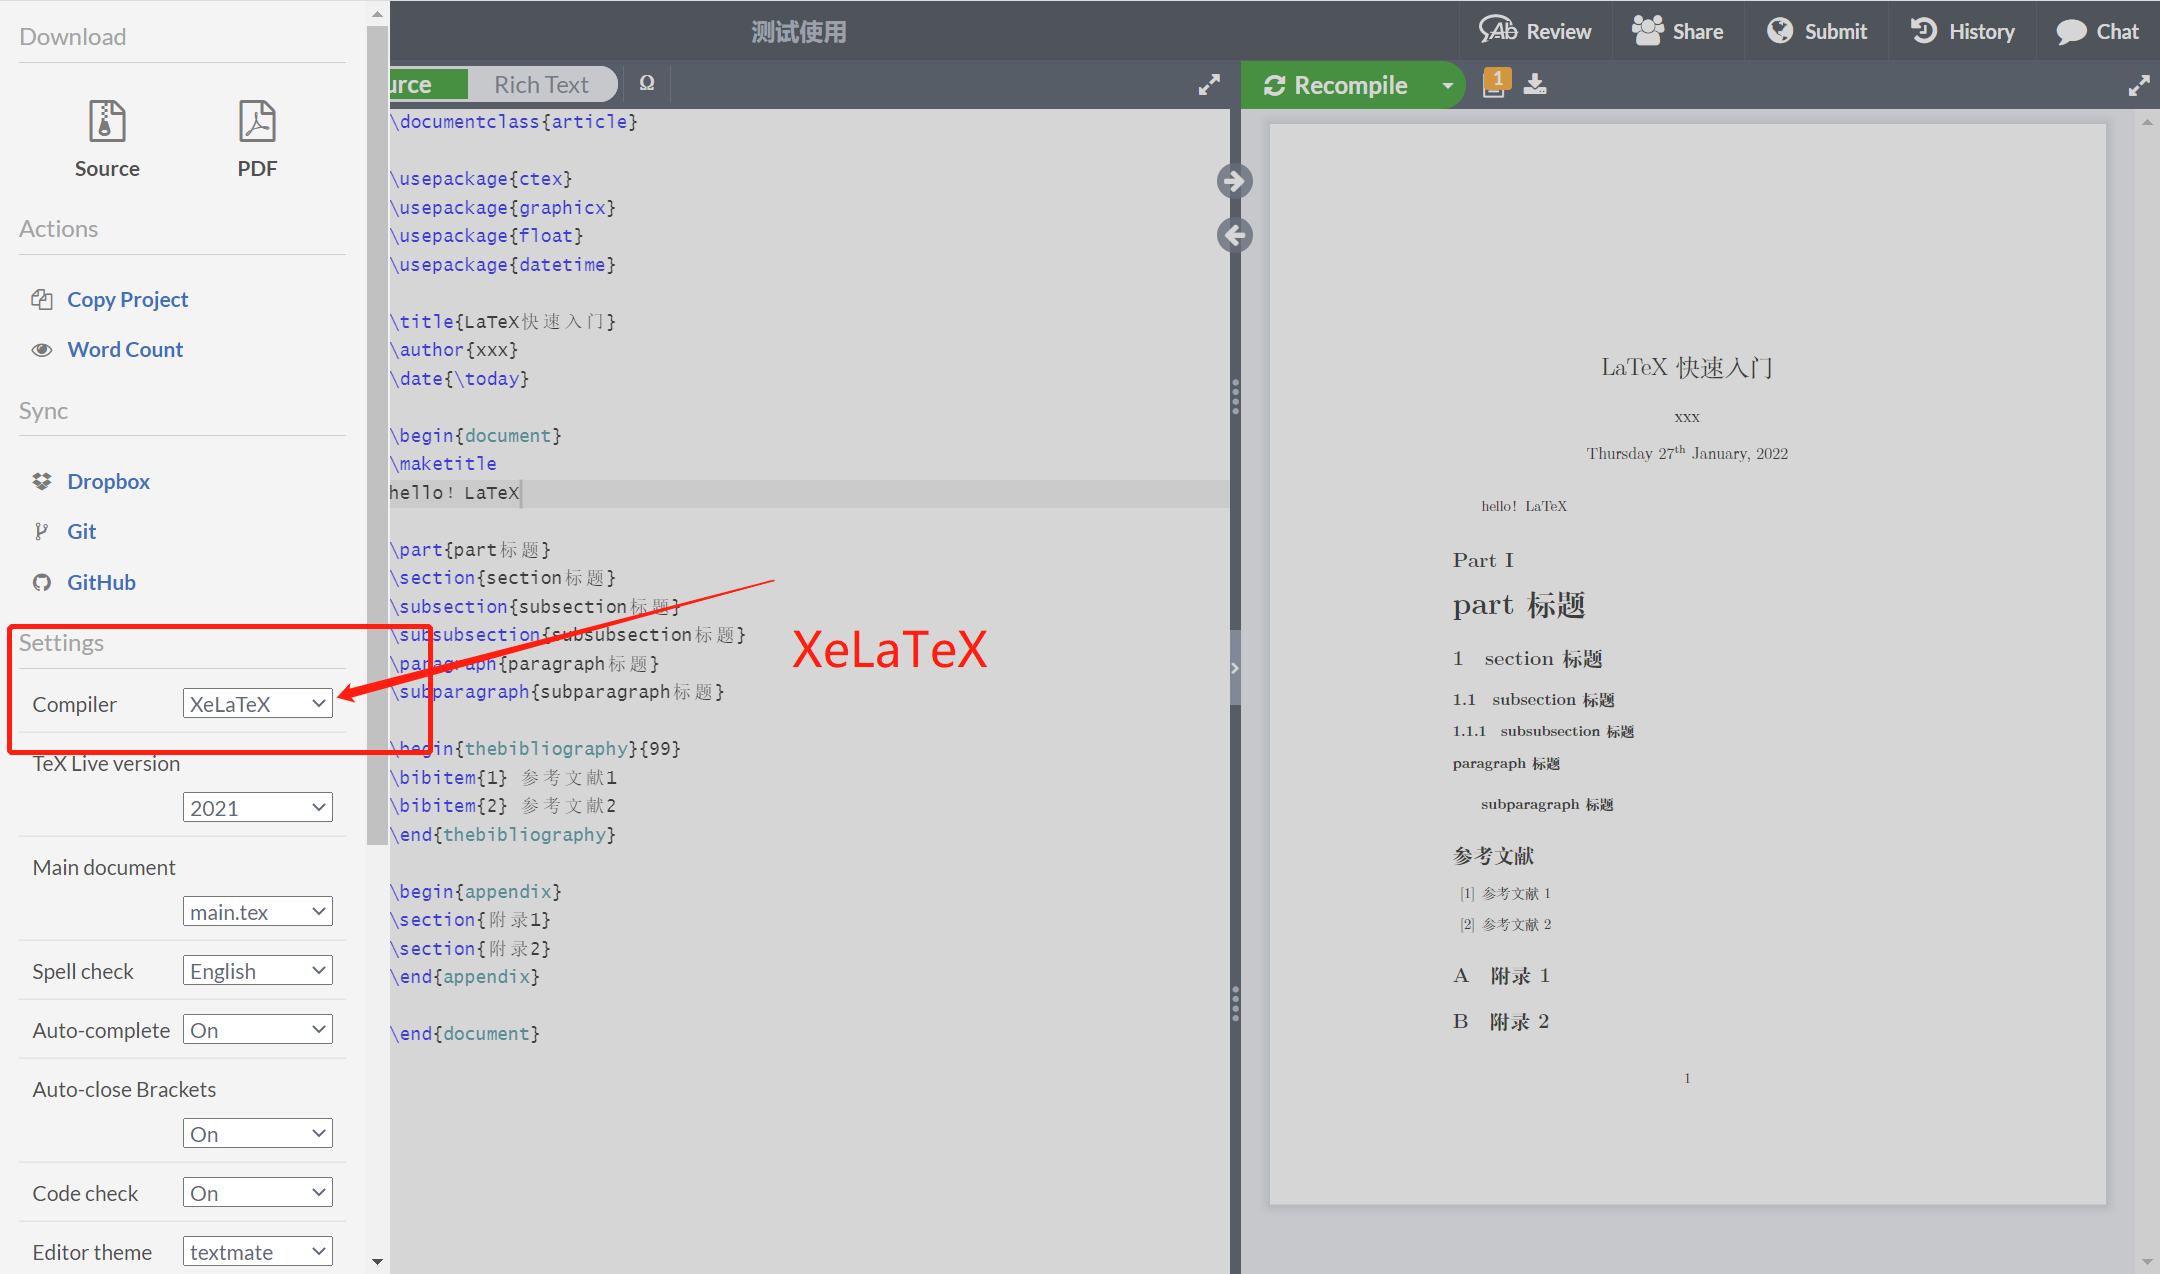The width and height of the screenshot is (2160, 1274).
Task: Open GitHub sync options
Action: coord(101,582)
